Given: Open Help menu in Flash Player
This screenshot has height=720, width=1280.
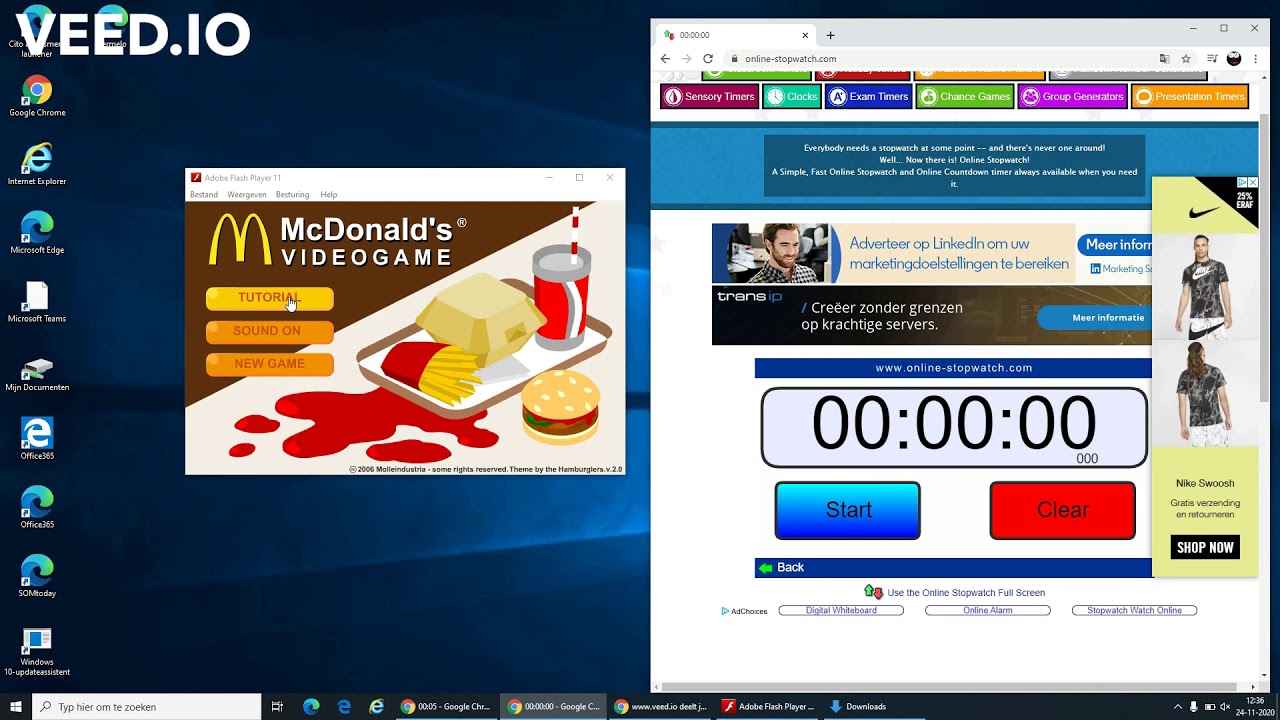Looking at the screenshot, I should pyautogui.click(x=329, y=194).
